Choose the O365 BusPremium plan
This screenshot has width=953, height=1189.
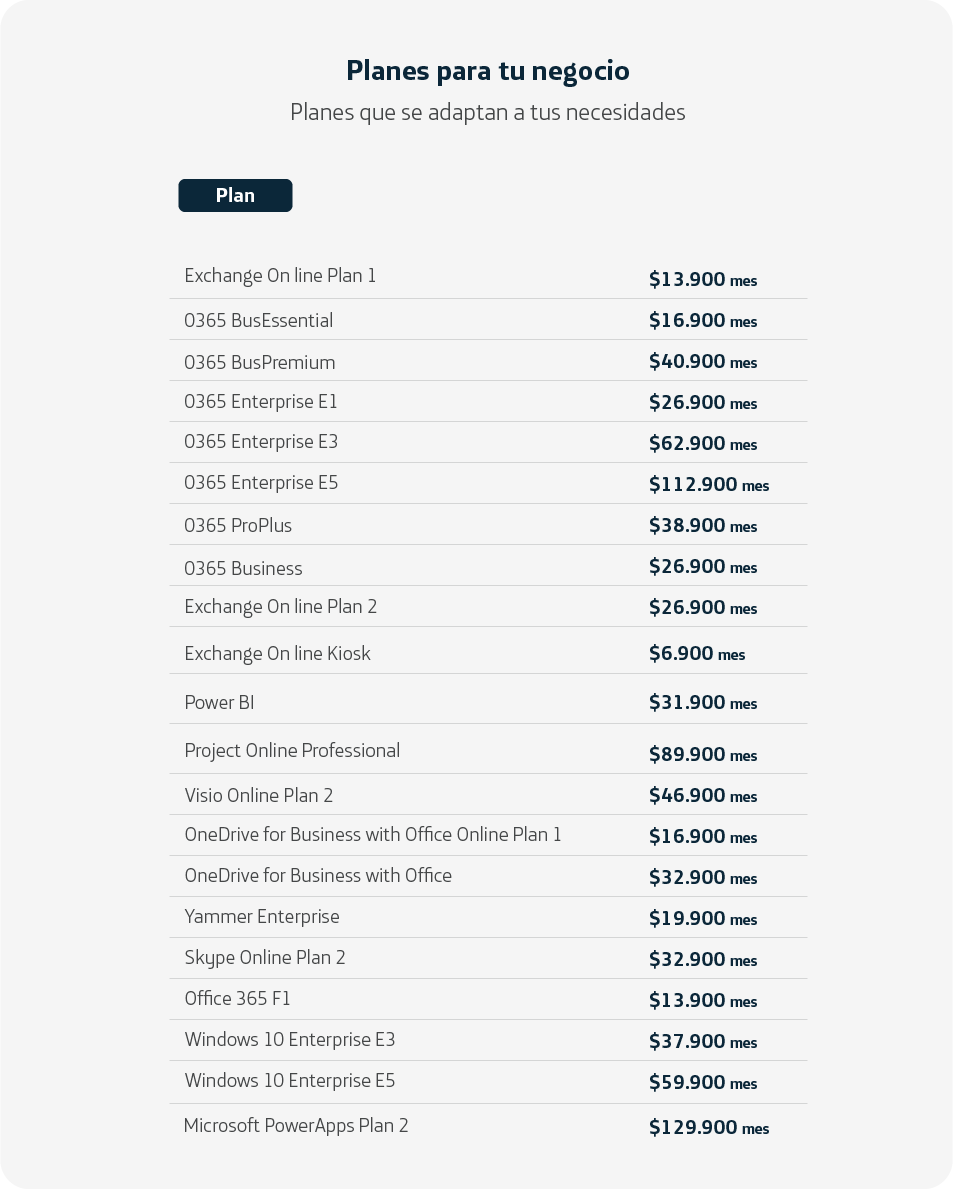click(488, 360)
